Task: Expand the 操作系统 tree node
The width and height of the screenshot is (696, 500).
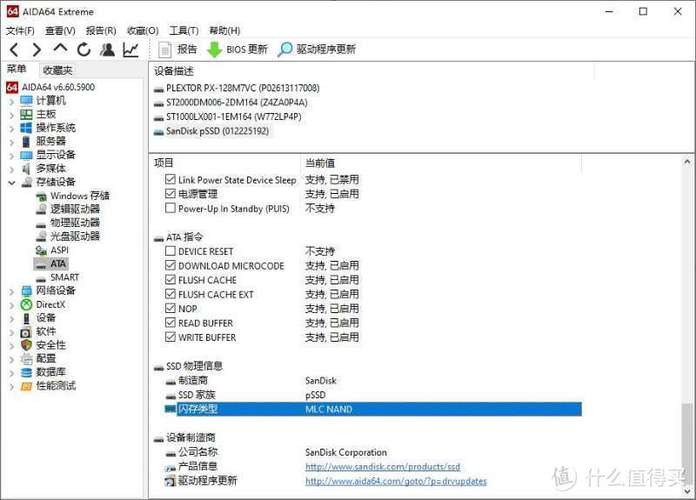Action: click(12, 128)
